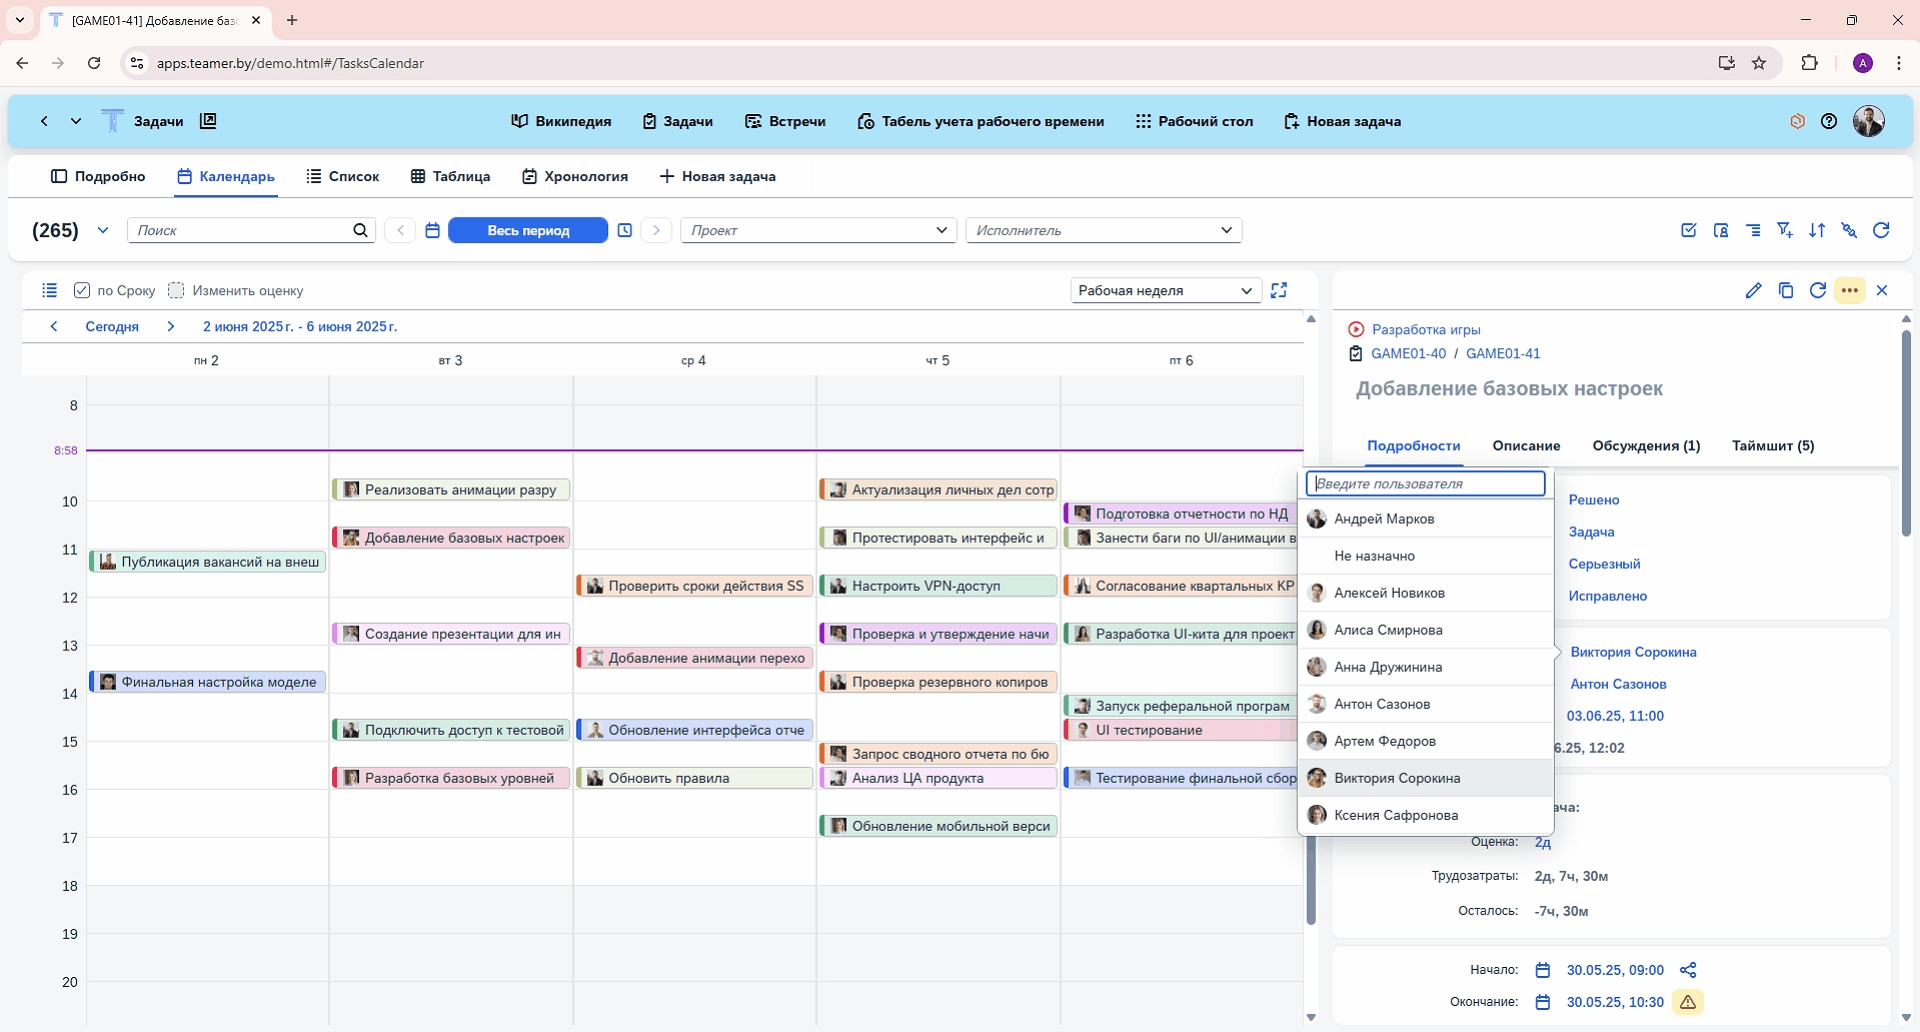Click the sort arrows icon
Image resolution: width=1920 pixels, height=1032 pixels.
[1817, 231]
